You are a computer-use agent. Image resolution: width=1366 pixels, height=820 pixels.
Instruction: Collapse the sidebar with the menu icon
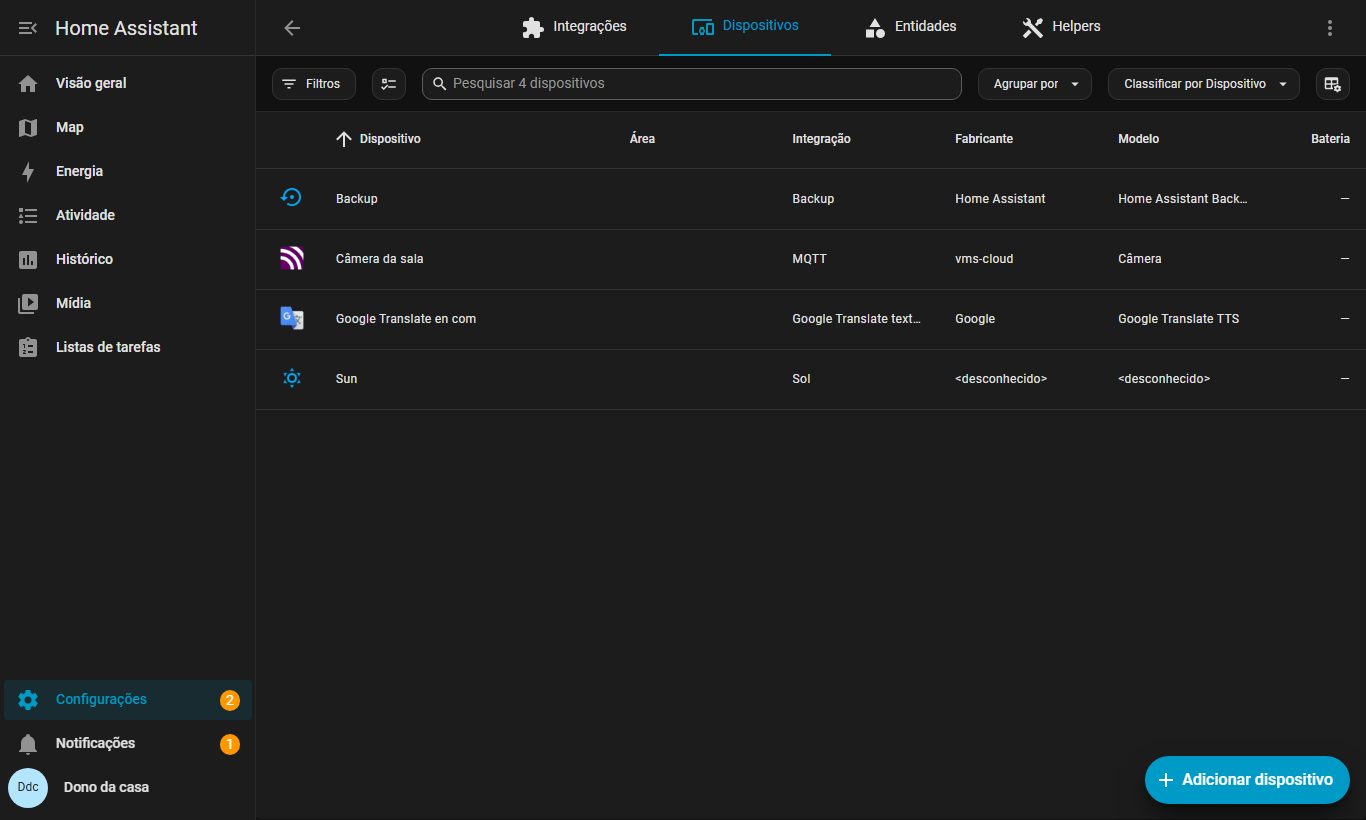click(x=28, y=28)
